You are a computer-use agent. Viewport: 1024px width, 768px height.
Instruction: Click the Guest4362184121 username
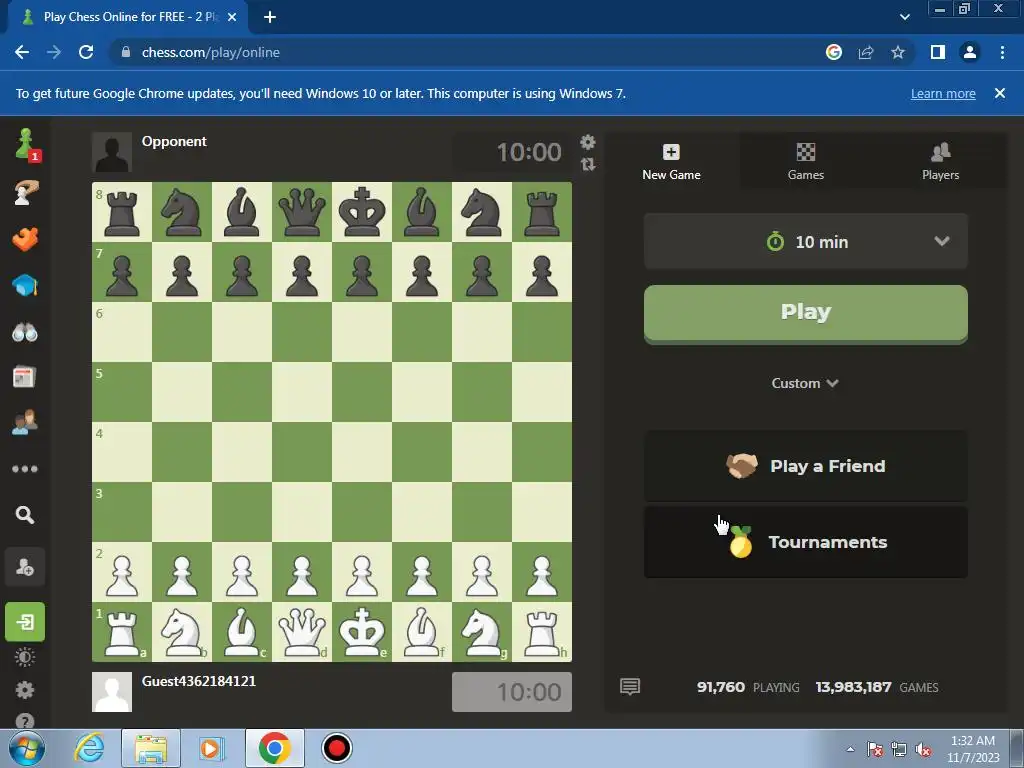pyautogui.click(x=199, y=681)
